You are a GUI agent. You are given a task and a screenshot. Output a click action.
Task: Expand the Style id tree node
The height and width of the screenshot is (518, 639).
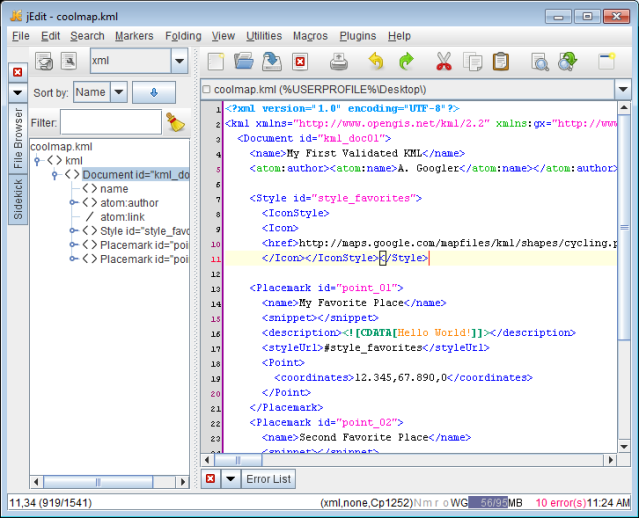point(73,231)
